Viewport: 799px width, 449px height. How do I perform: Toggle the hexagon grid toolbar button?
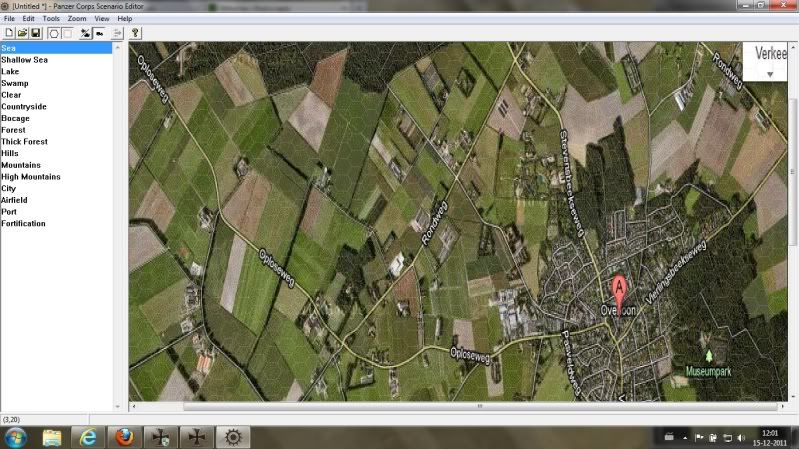pyautogui.click(x=54, y=33)
